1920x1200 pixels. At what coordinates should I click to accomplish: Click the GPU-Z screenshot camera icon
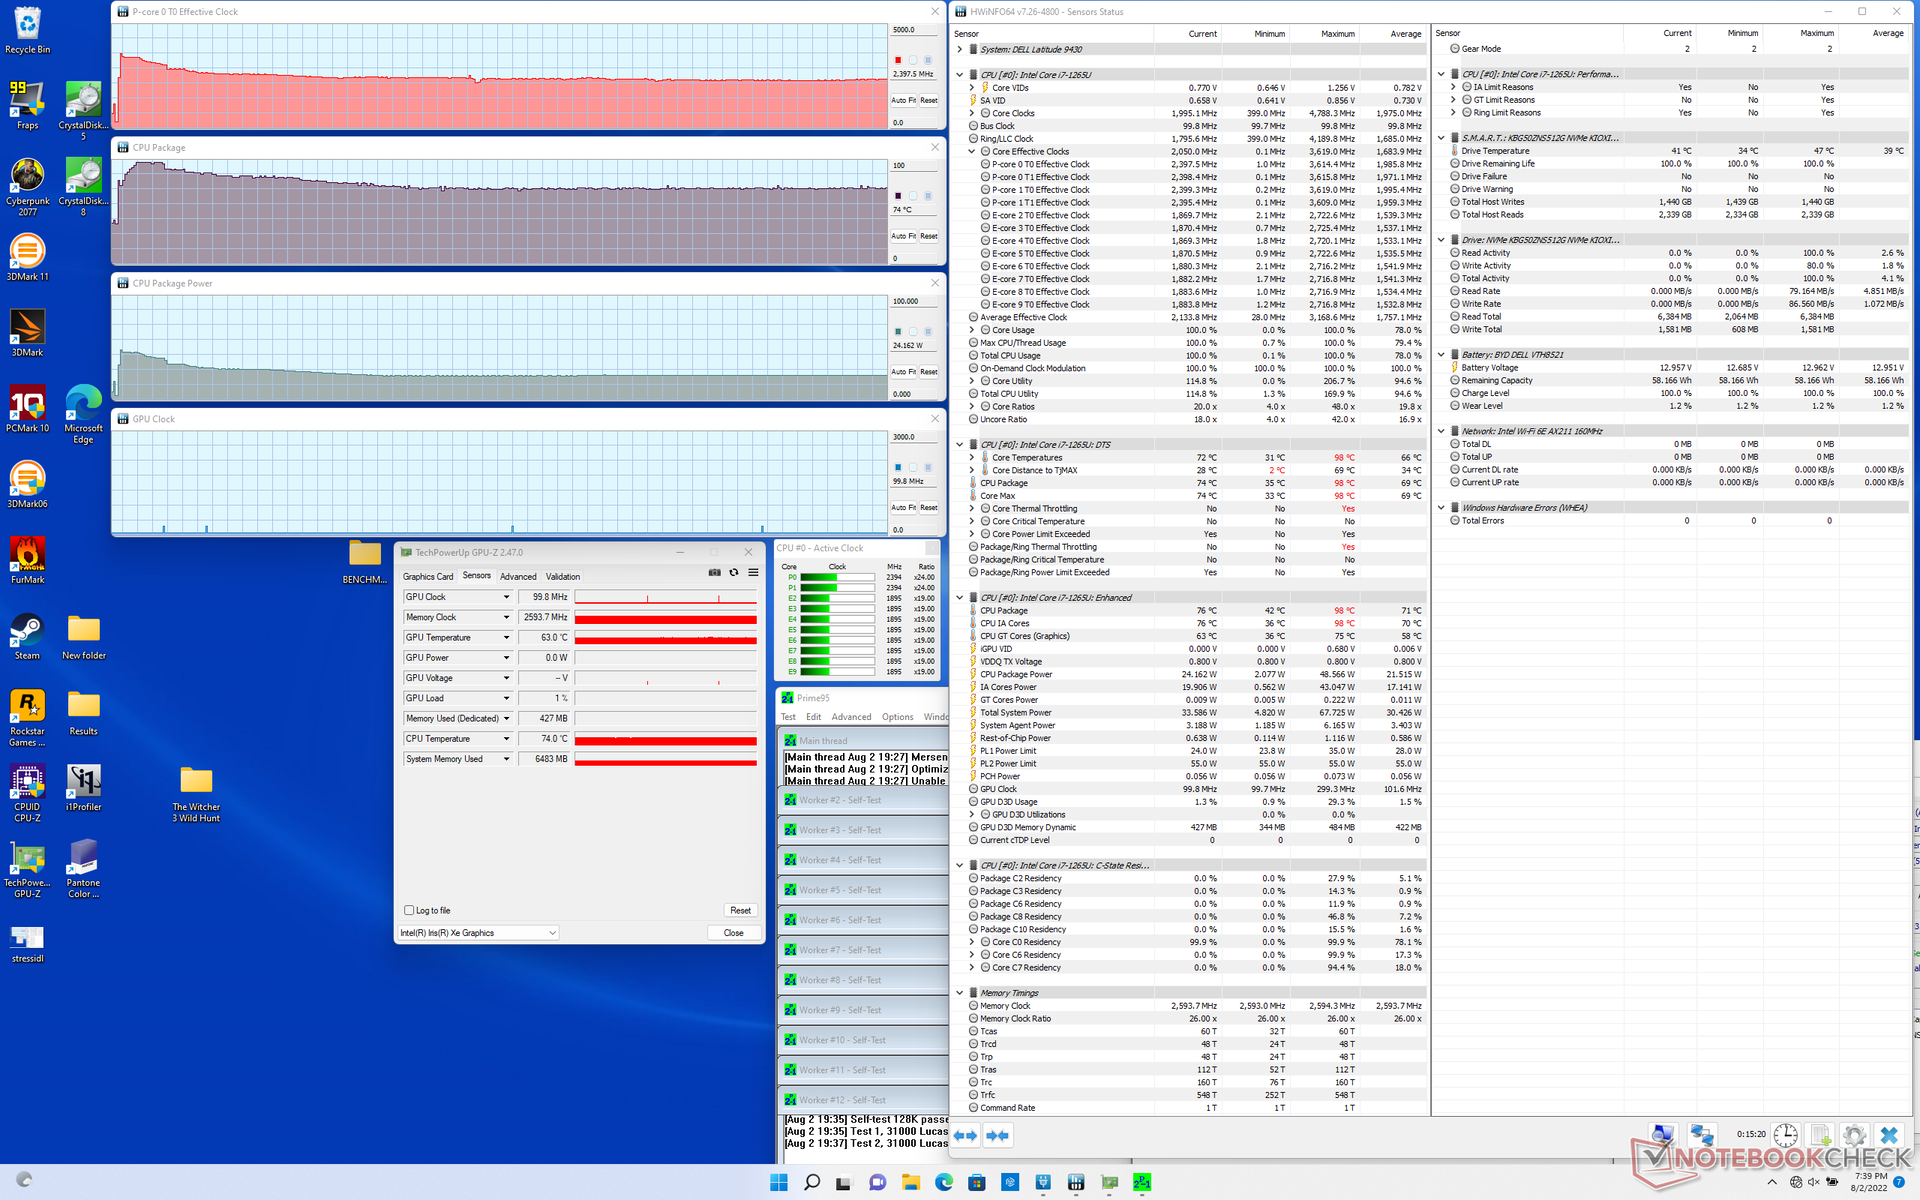pos(714,573)
